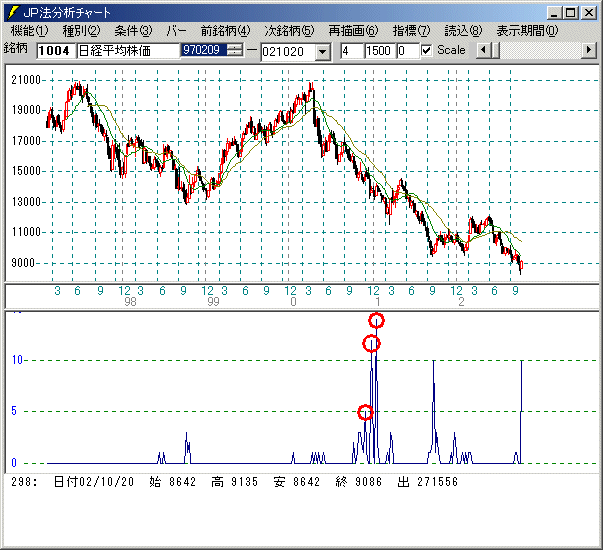Expand the end date dropdown arrow

pos(323,52)
